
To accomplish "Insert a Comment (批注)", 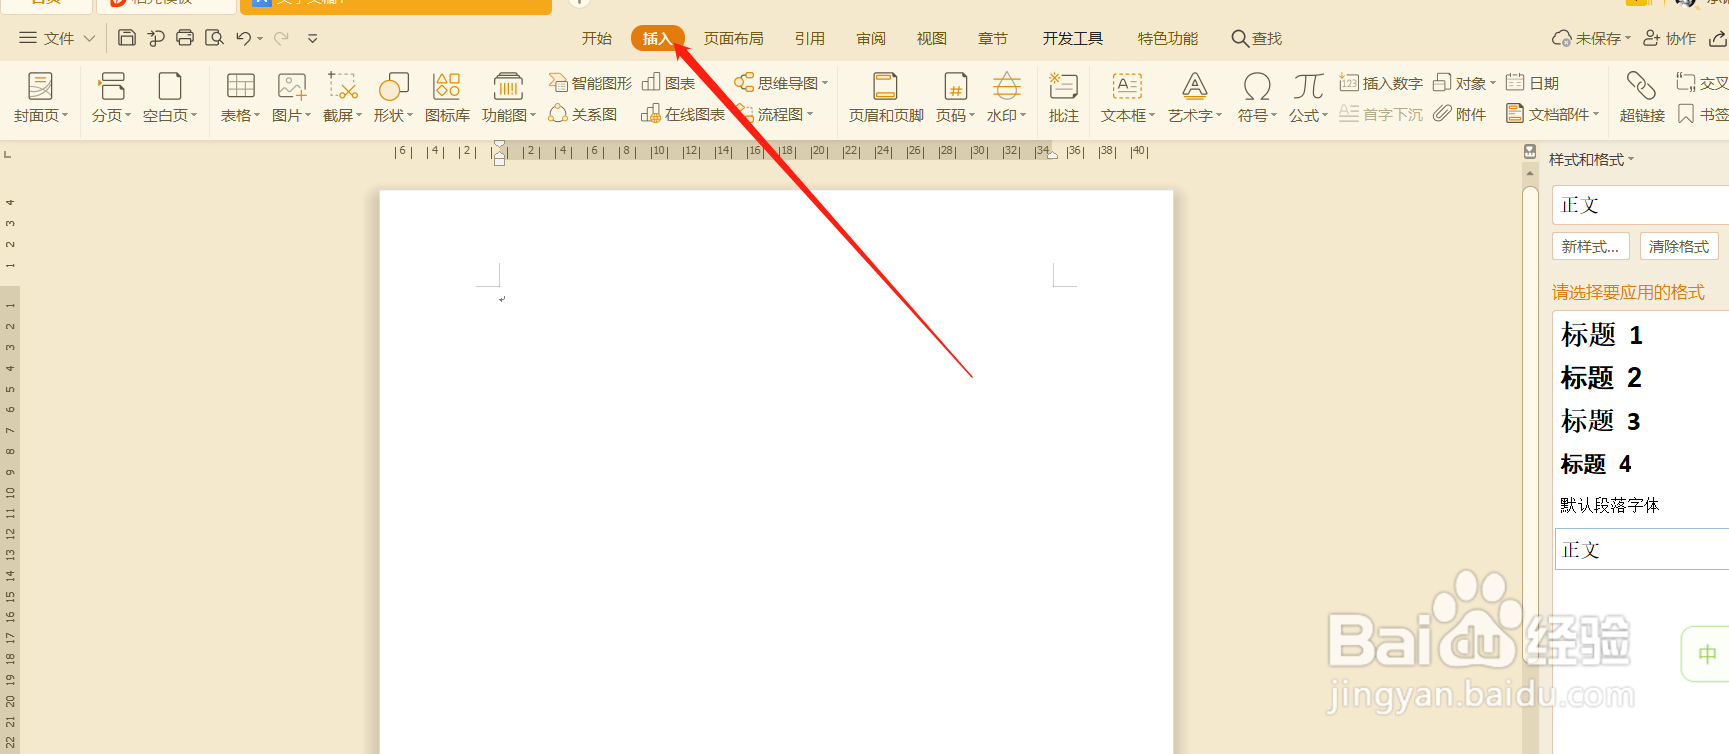I will point(1063,98).
